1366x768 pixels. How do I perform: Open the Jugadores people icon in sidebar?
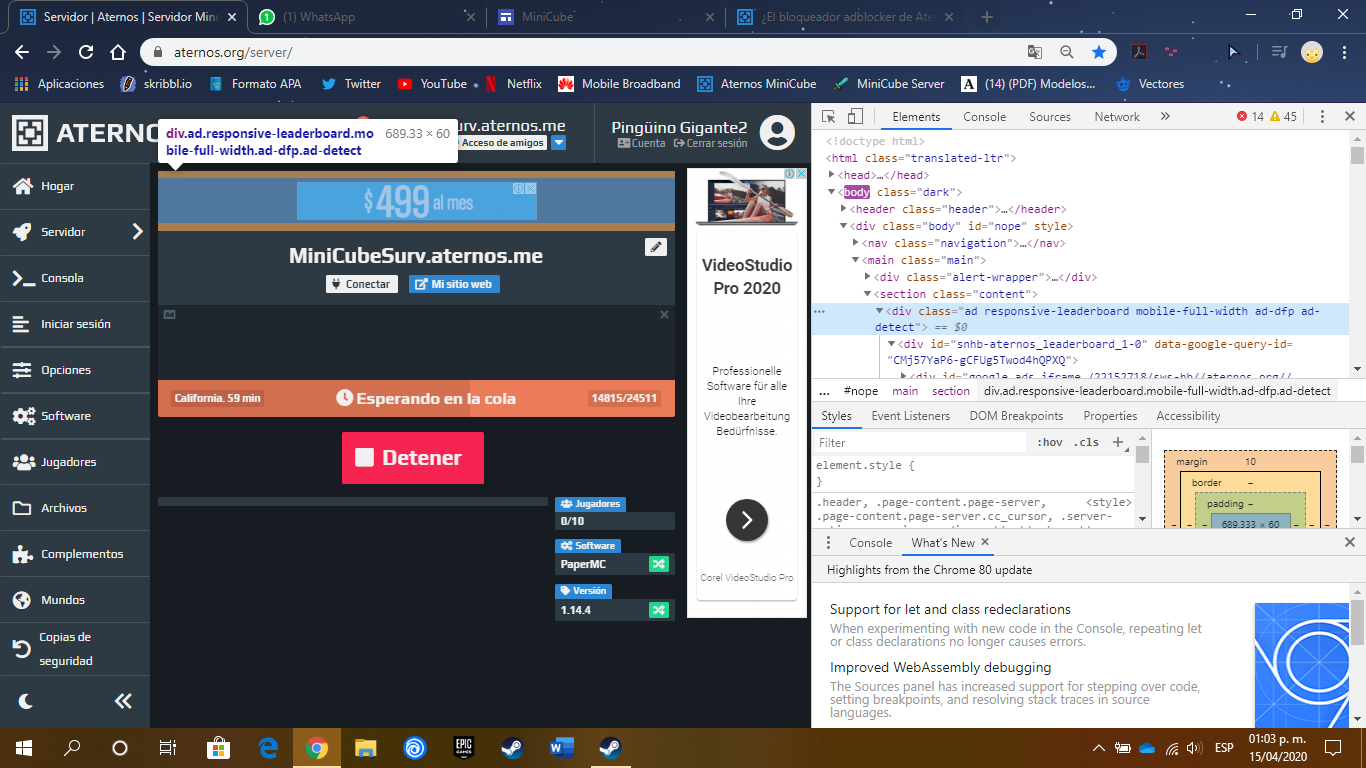pyautogui.click(x=24, y=462)
